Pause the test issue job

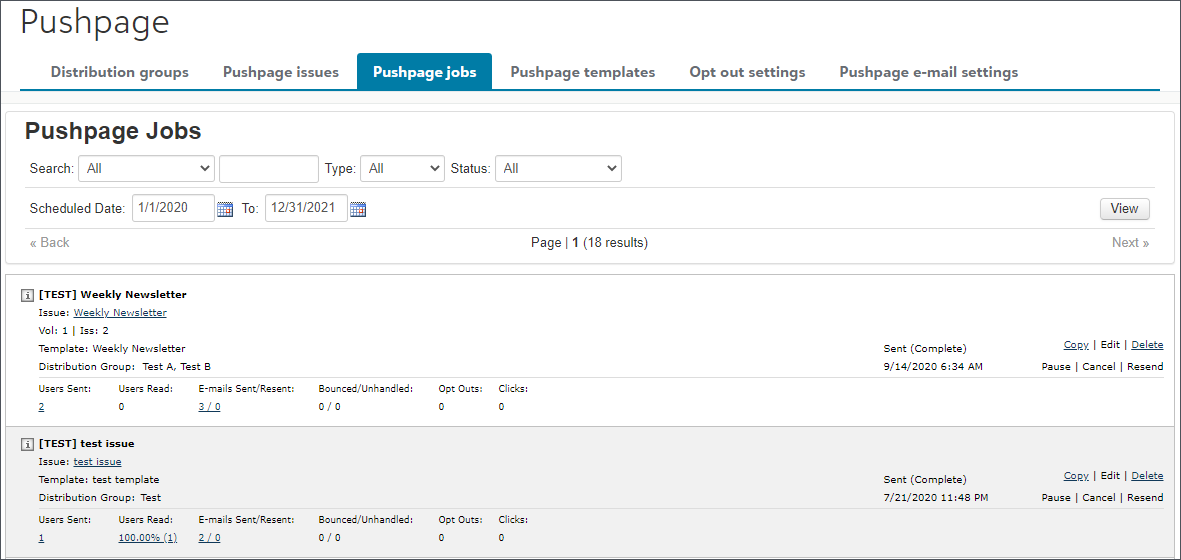(1056, 498)
